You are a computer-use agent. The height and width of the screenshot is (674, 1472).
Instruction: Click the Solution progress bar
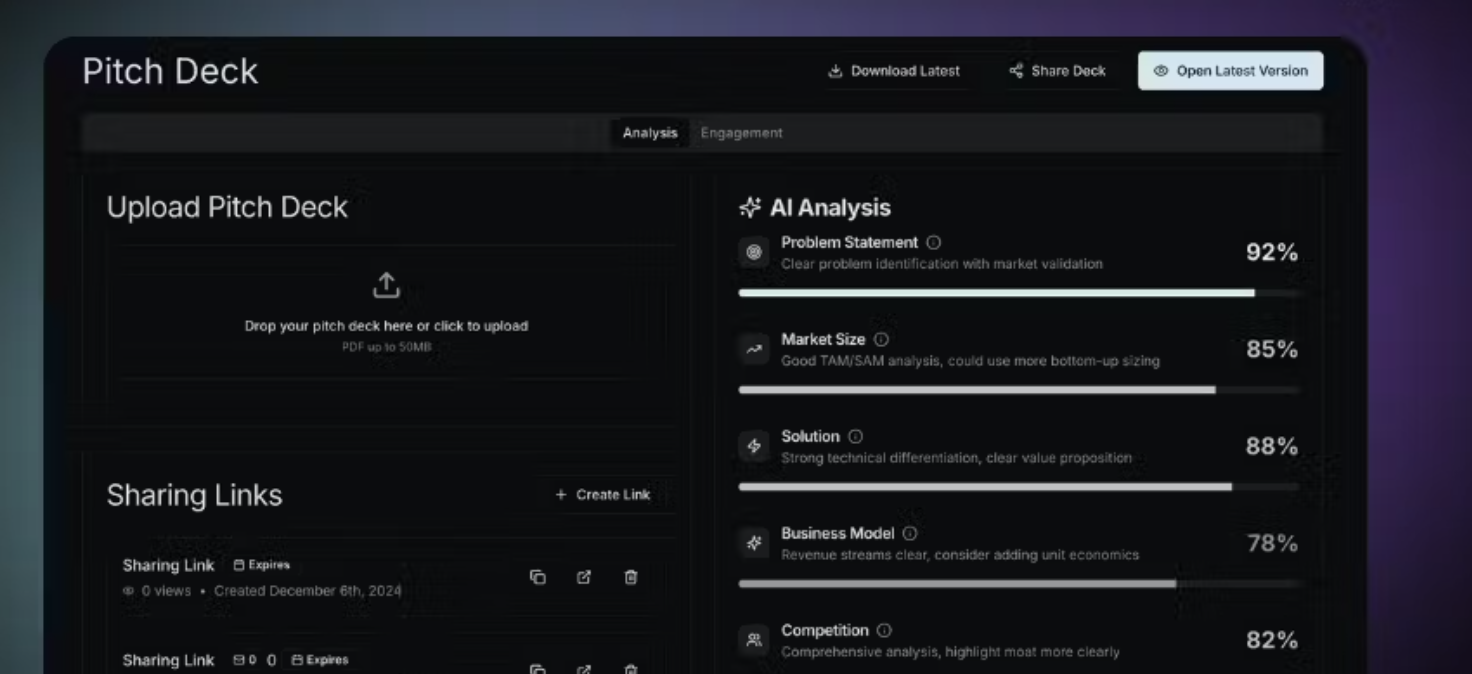(x=1019, y=487)
